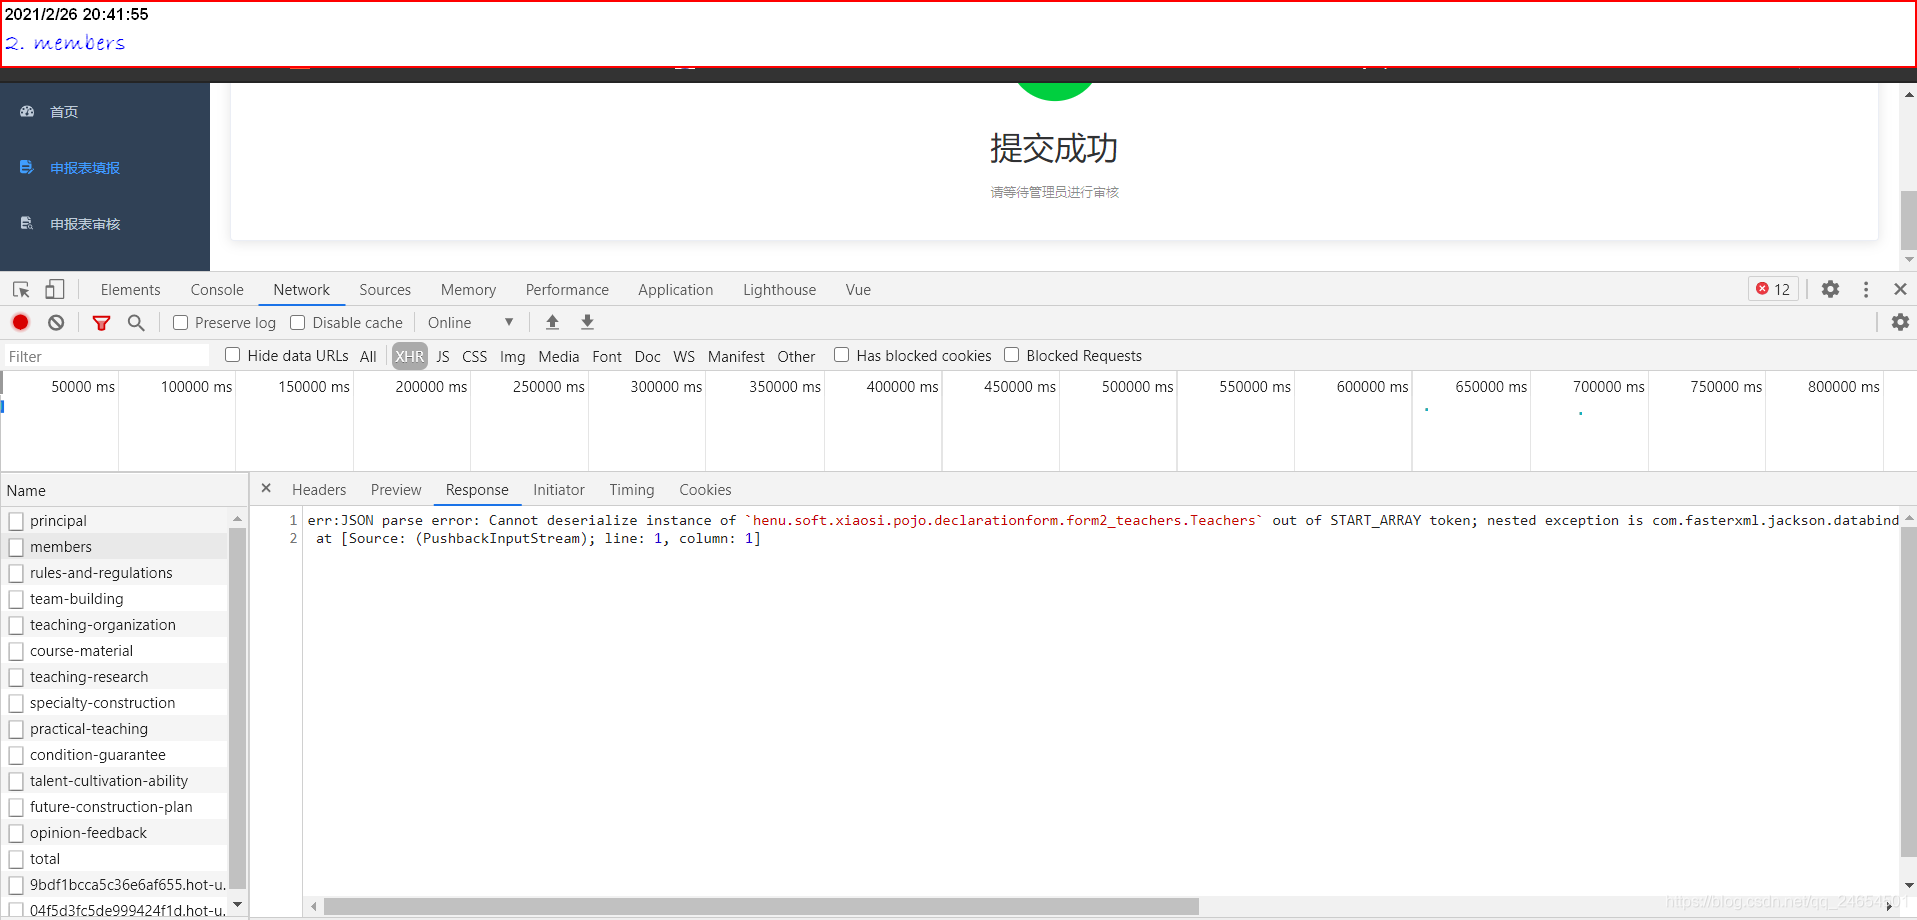Screen dimensions: 1917x920
Task: Tick Has blocked cookies checkbox
Action: (842, 355)
